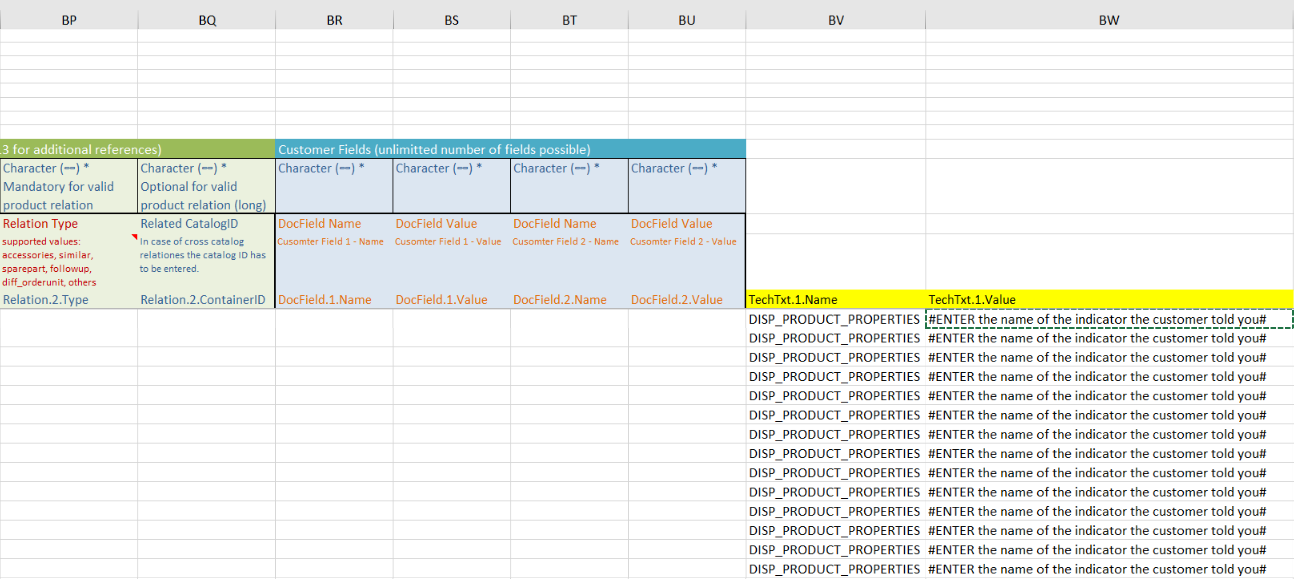Click the BV column header
Image resolution: width=1294 pixels, height=579 pixels.
[836, 20]
